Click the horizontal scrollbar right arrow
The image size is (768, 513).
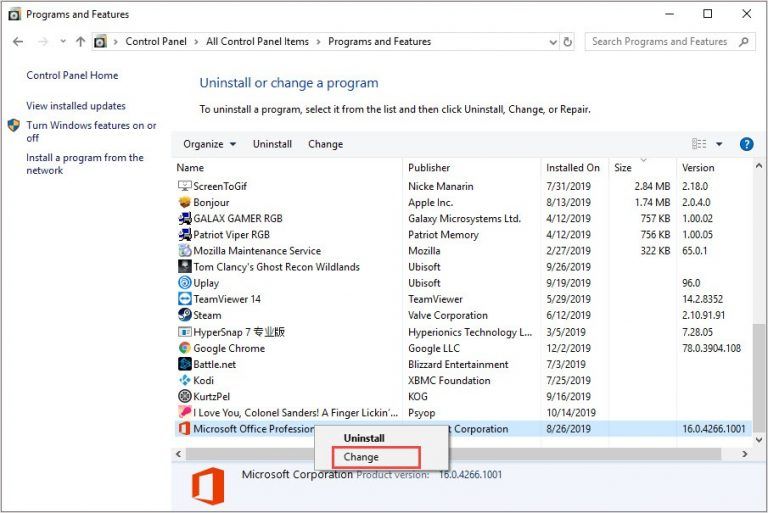[x=744, y=454]
